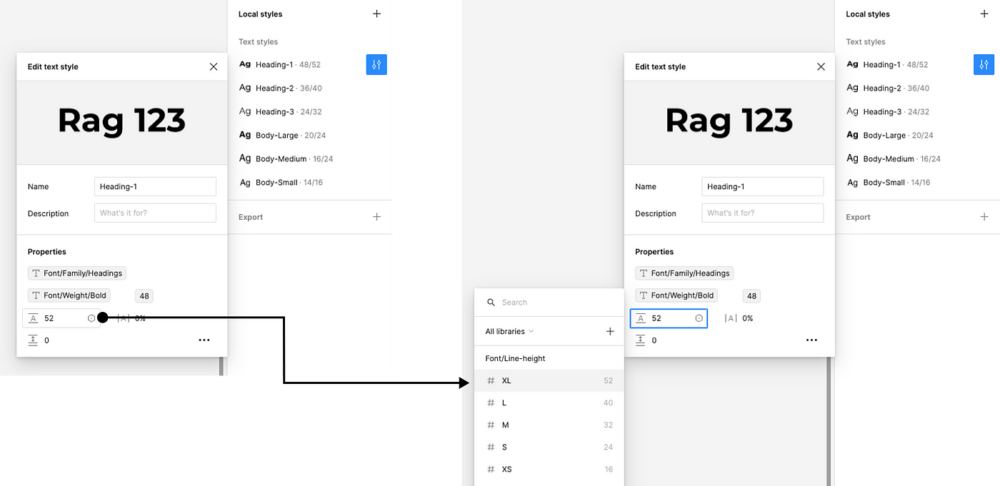Click the letter spacing 0% field in right panel
This screenshot has height=486, width=1000.
point(747,318)
